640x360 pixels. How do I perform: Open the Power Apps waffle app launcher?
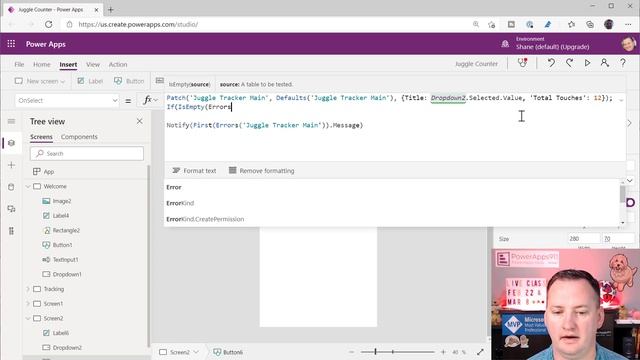11,44
